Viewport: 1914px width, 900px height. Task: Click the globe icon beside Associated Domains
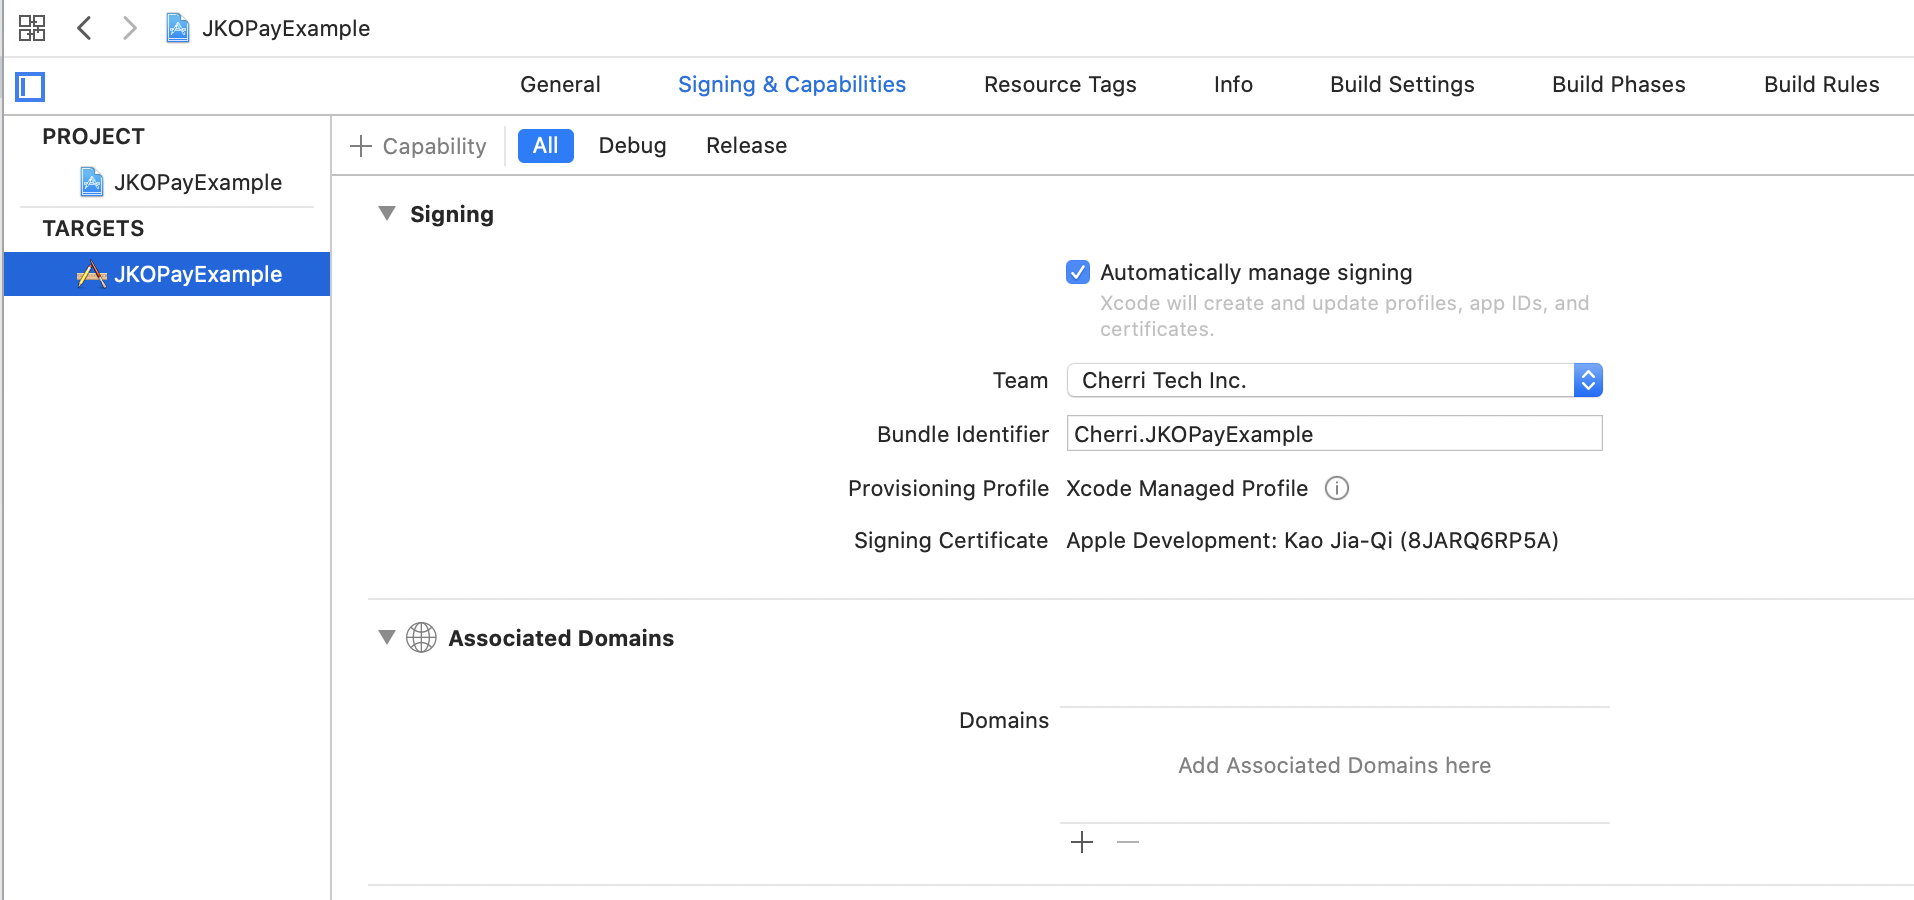[x=422, y=638]
